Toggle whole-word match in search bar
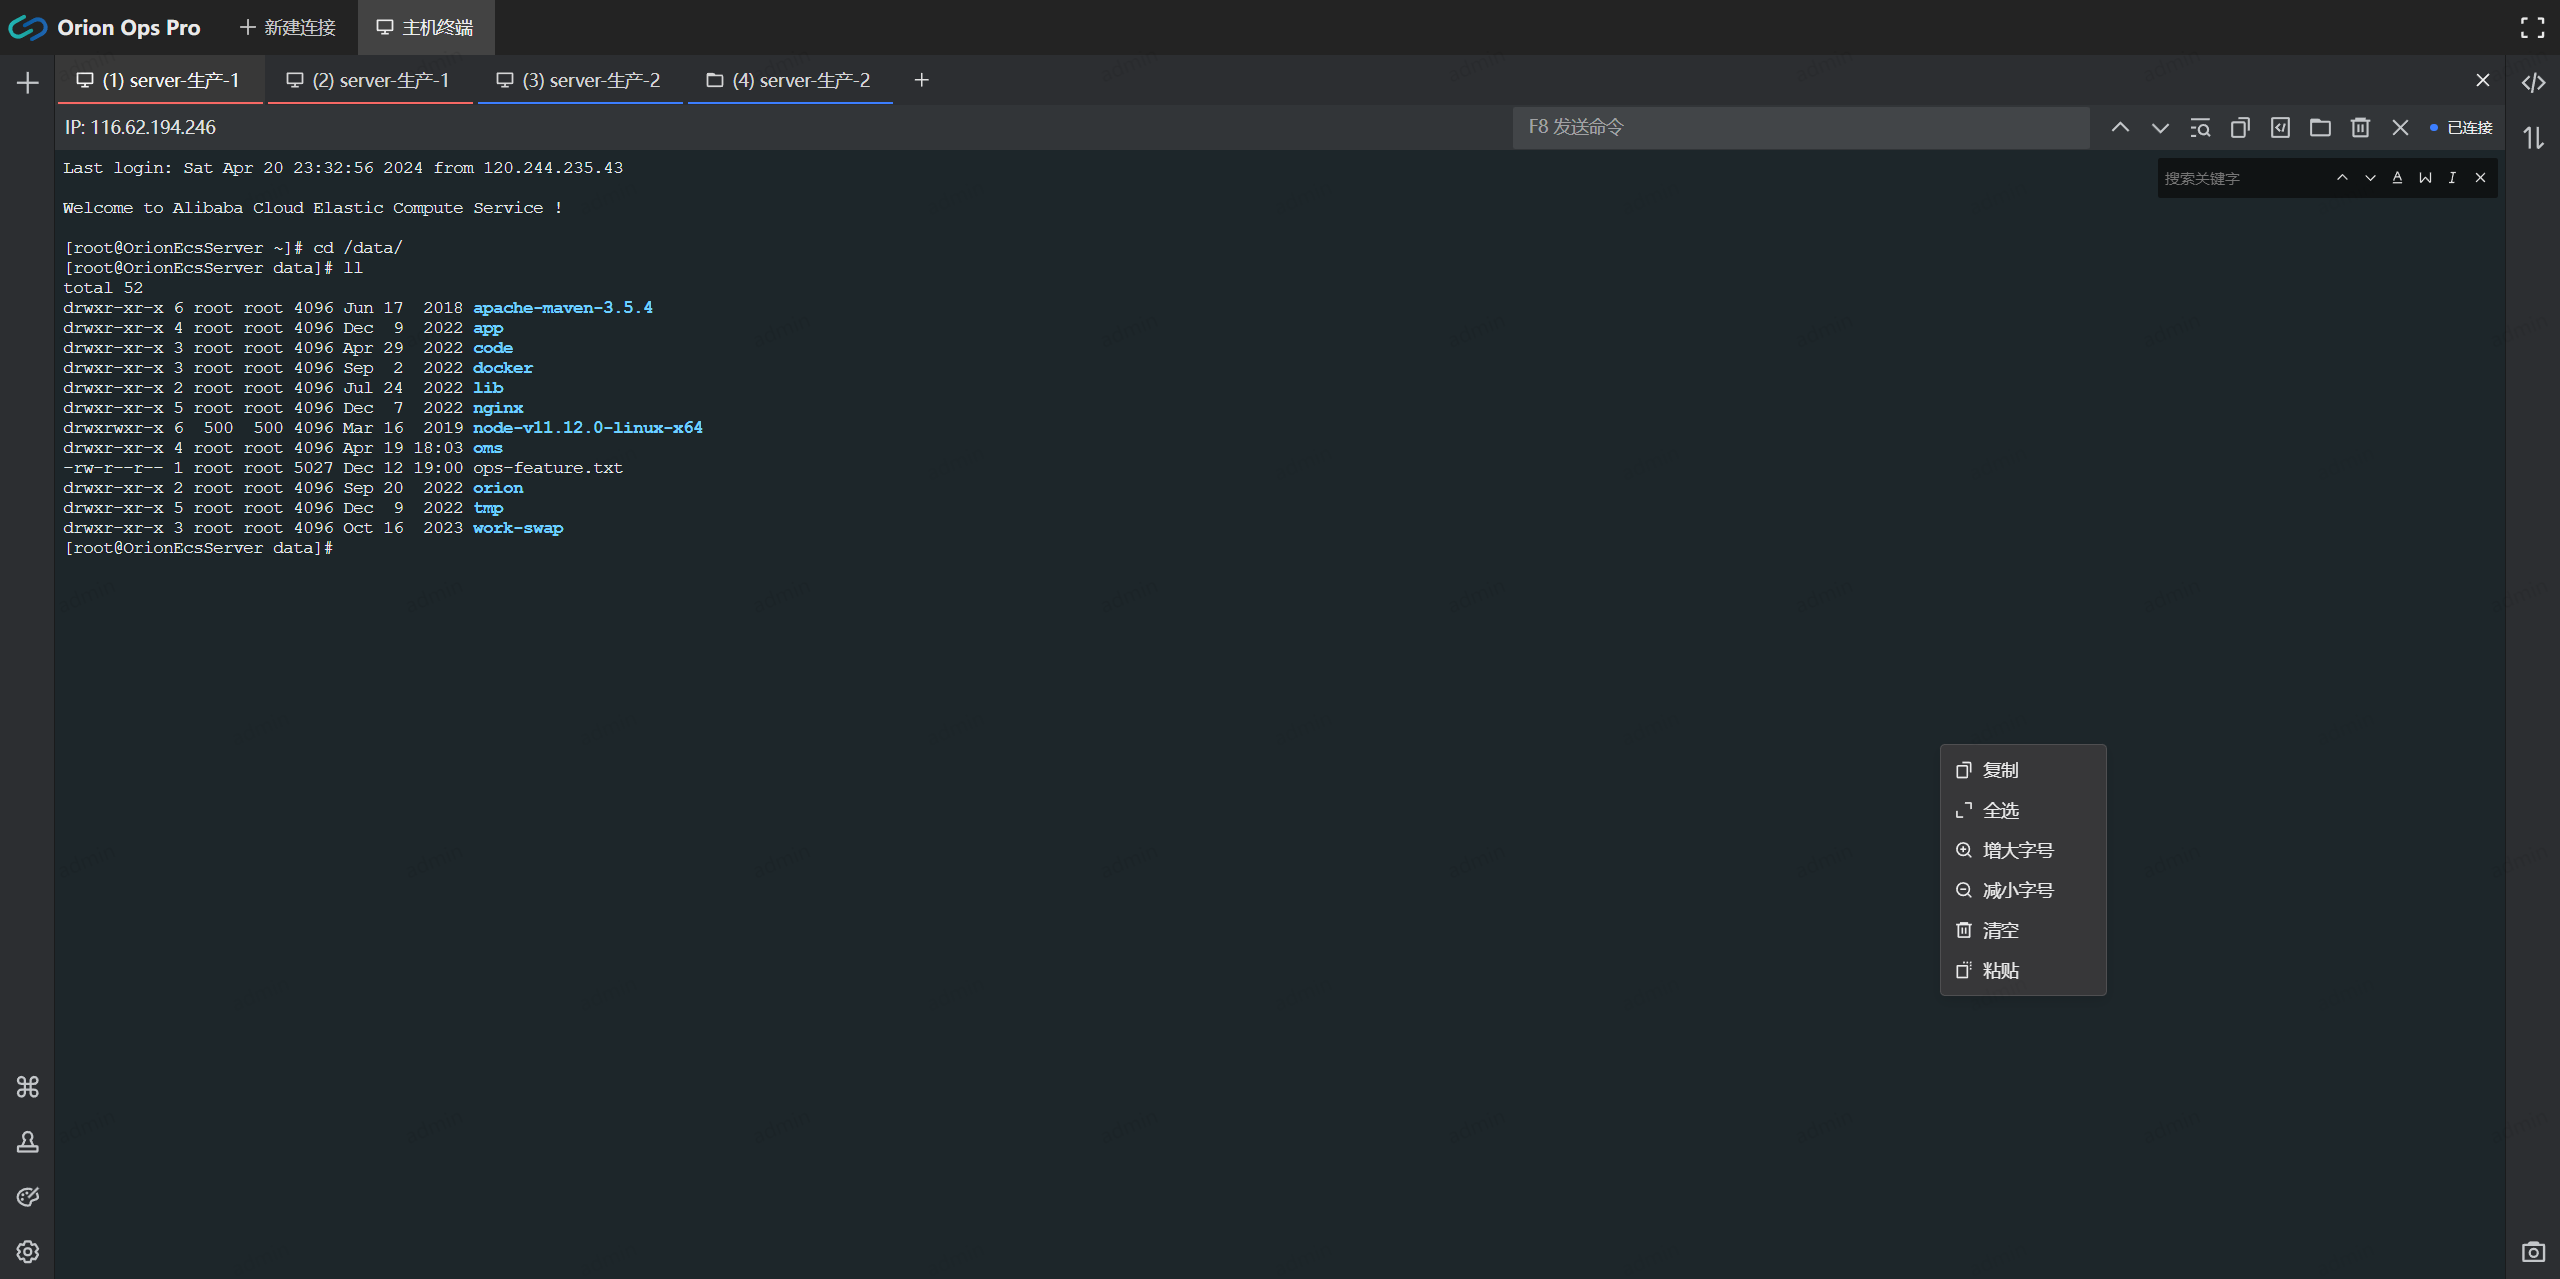The width and height of the screenshot is (2560, 1279). 2425,178
